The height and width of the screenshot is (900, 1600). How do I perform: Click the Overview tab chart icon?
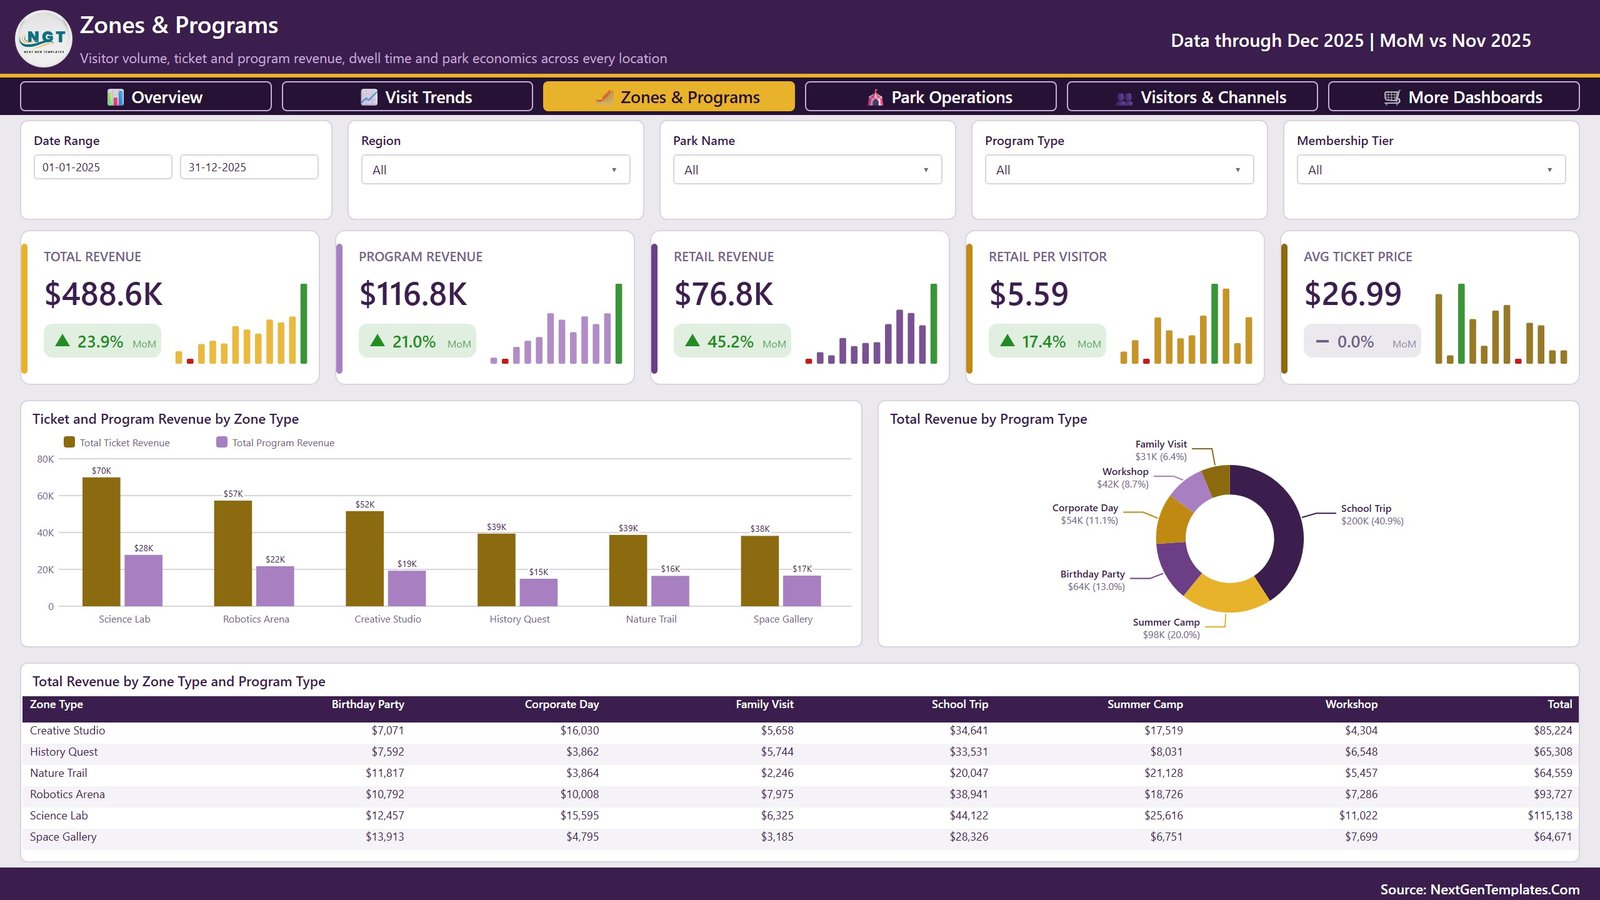(116, 97)
